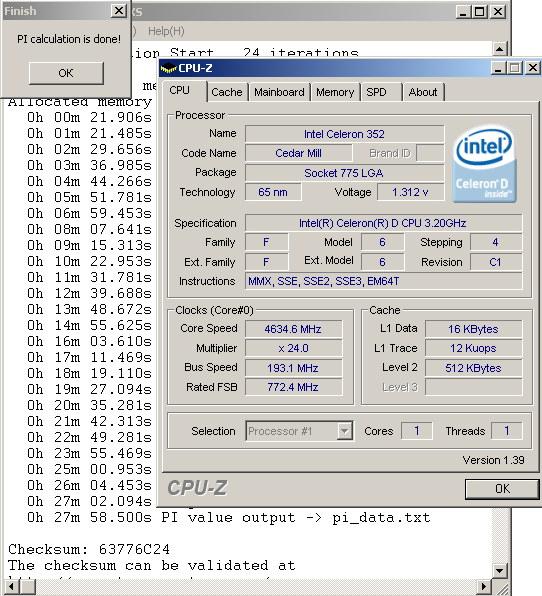Select the Memory tab in CPU-Z
The image size is (542, 596).
tap(335, 92)
